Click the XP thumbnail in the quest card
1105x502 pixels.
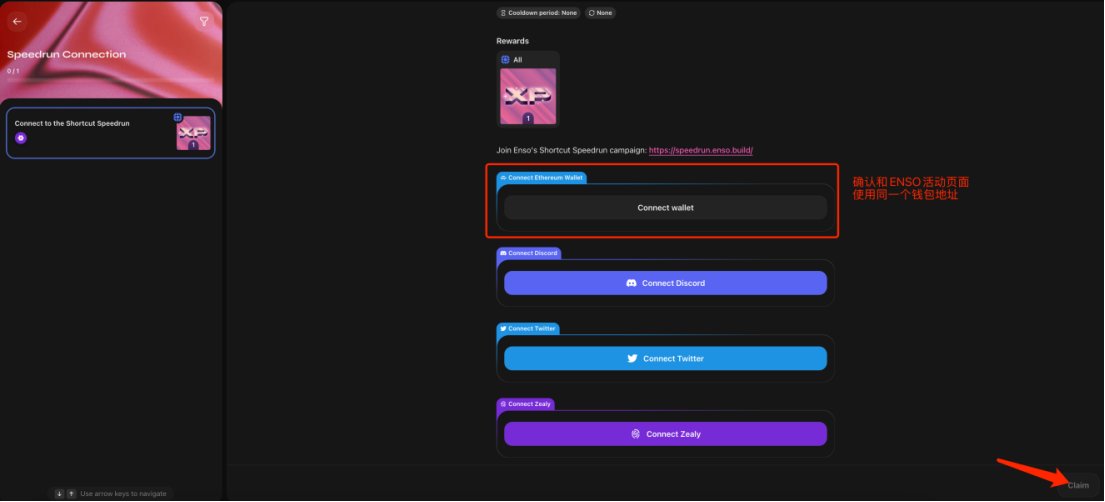193,133
